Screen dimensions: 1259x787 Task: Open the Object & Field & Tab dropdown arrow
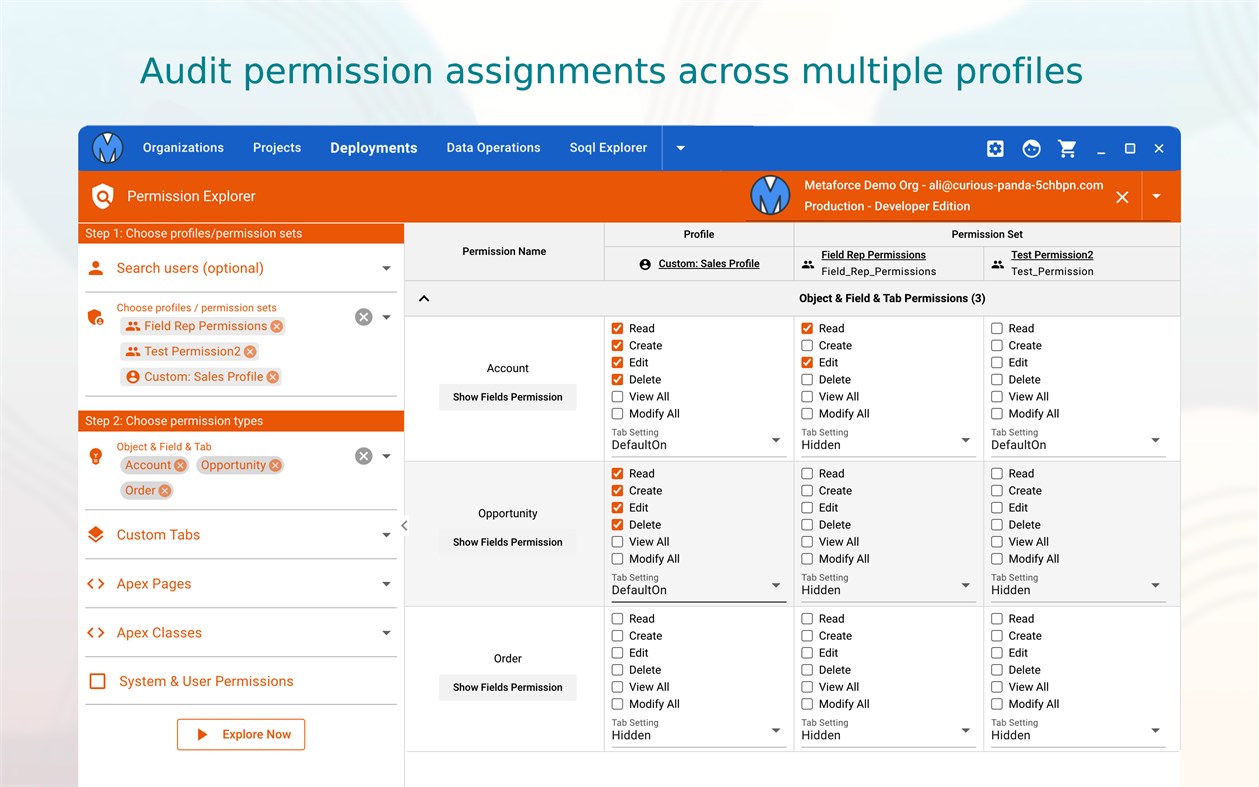pos(386,456)
